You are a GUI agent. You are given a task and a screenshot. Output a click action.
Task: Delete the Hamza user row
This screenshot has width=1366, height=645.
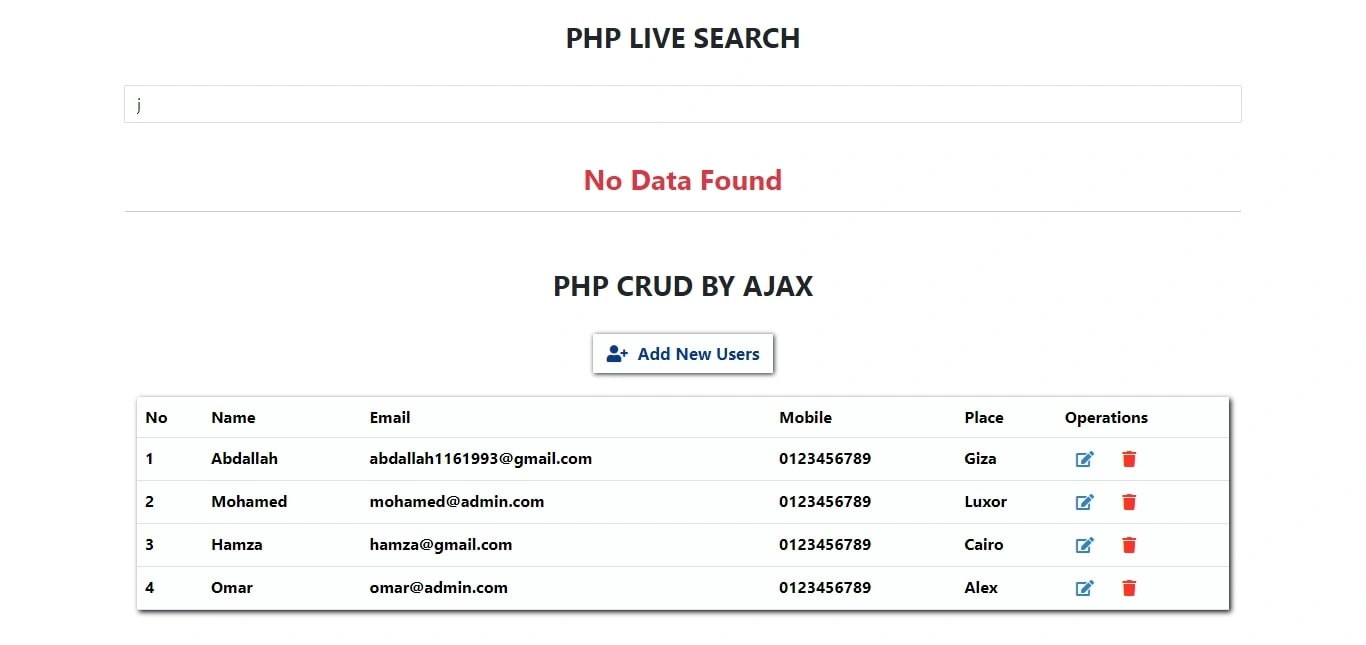pyautogui.click(x=1129, y=545)
